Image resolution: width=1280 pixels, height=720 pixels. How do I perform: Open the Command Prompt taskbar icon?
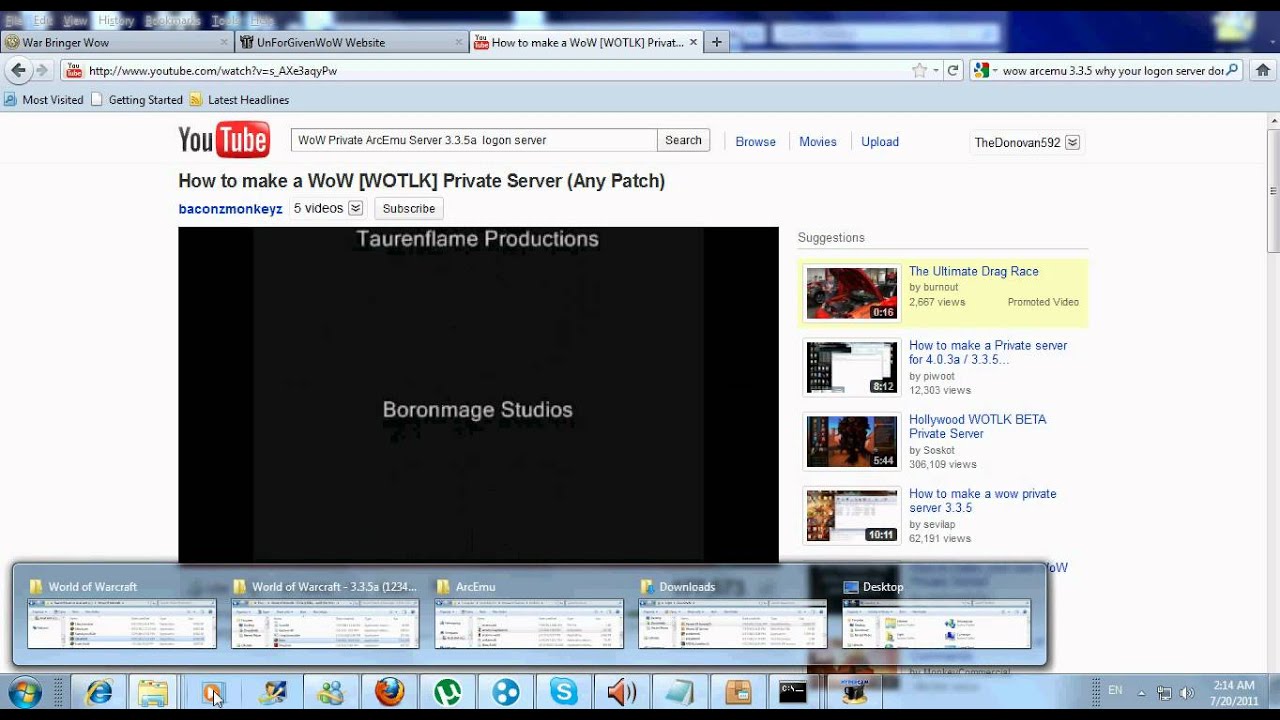coord(793,692)
